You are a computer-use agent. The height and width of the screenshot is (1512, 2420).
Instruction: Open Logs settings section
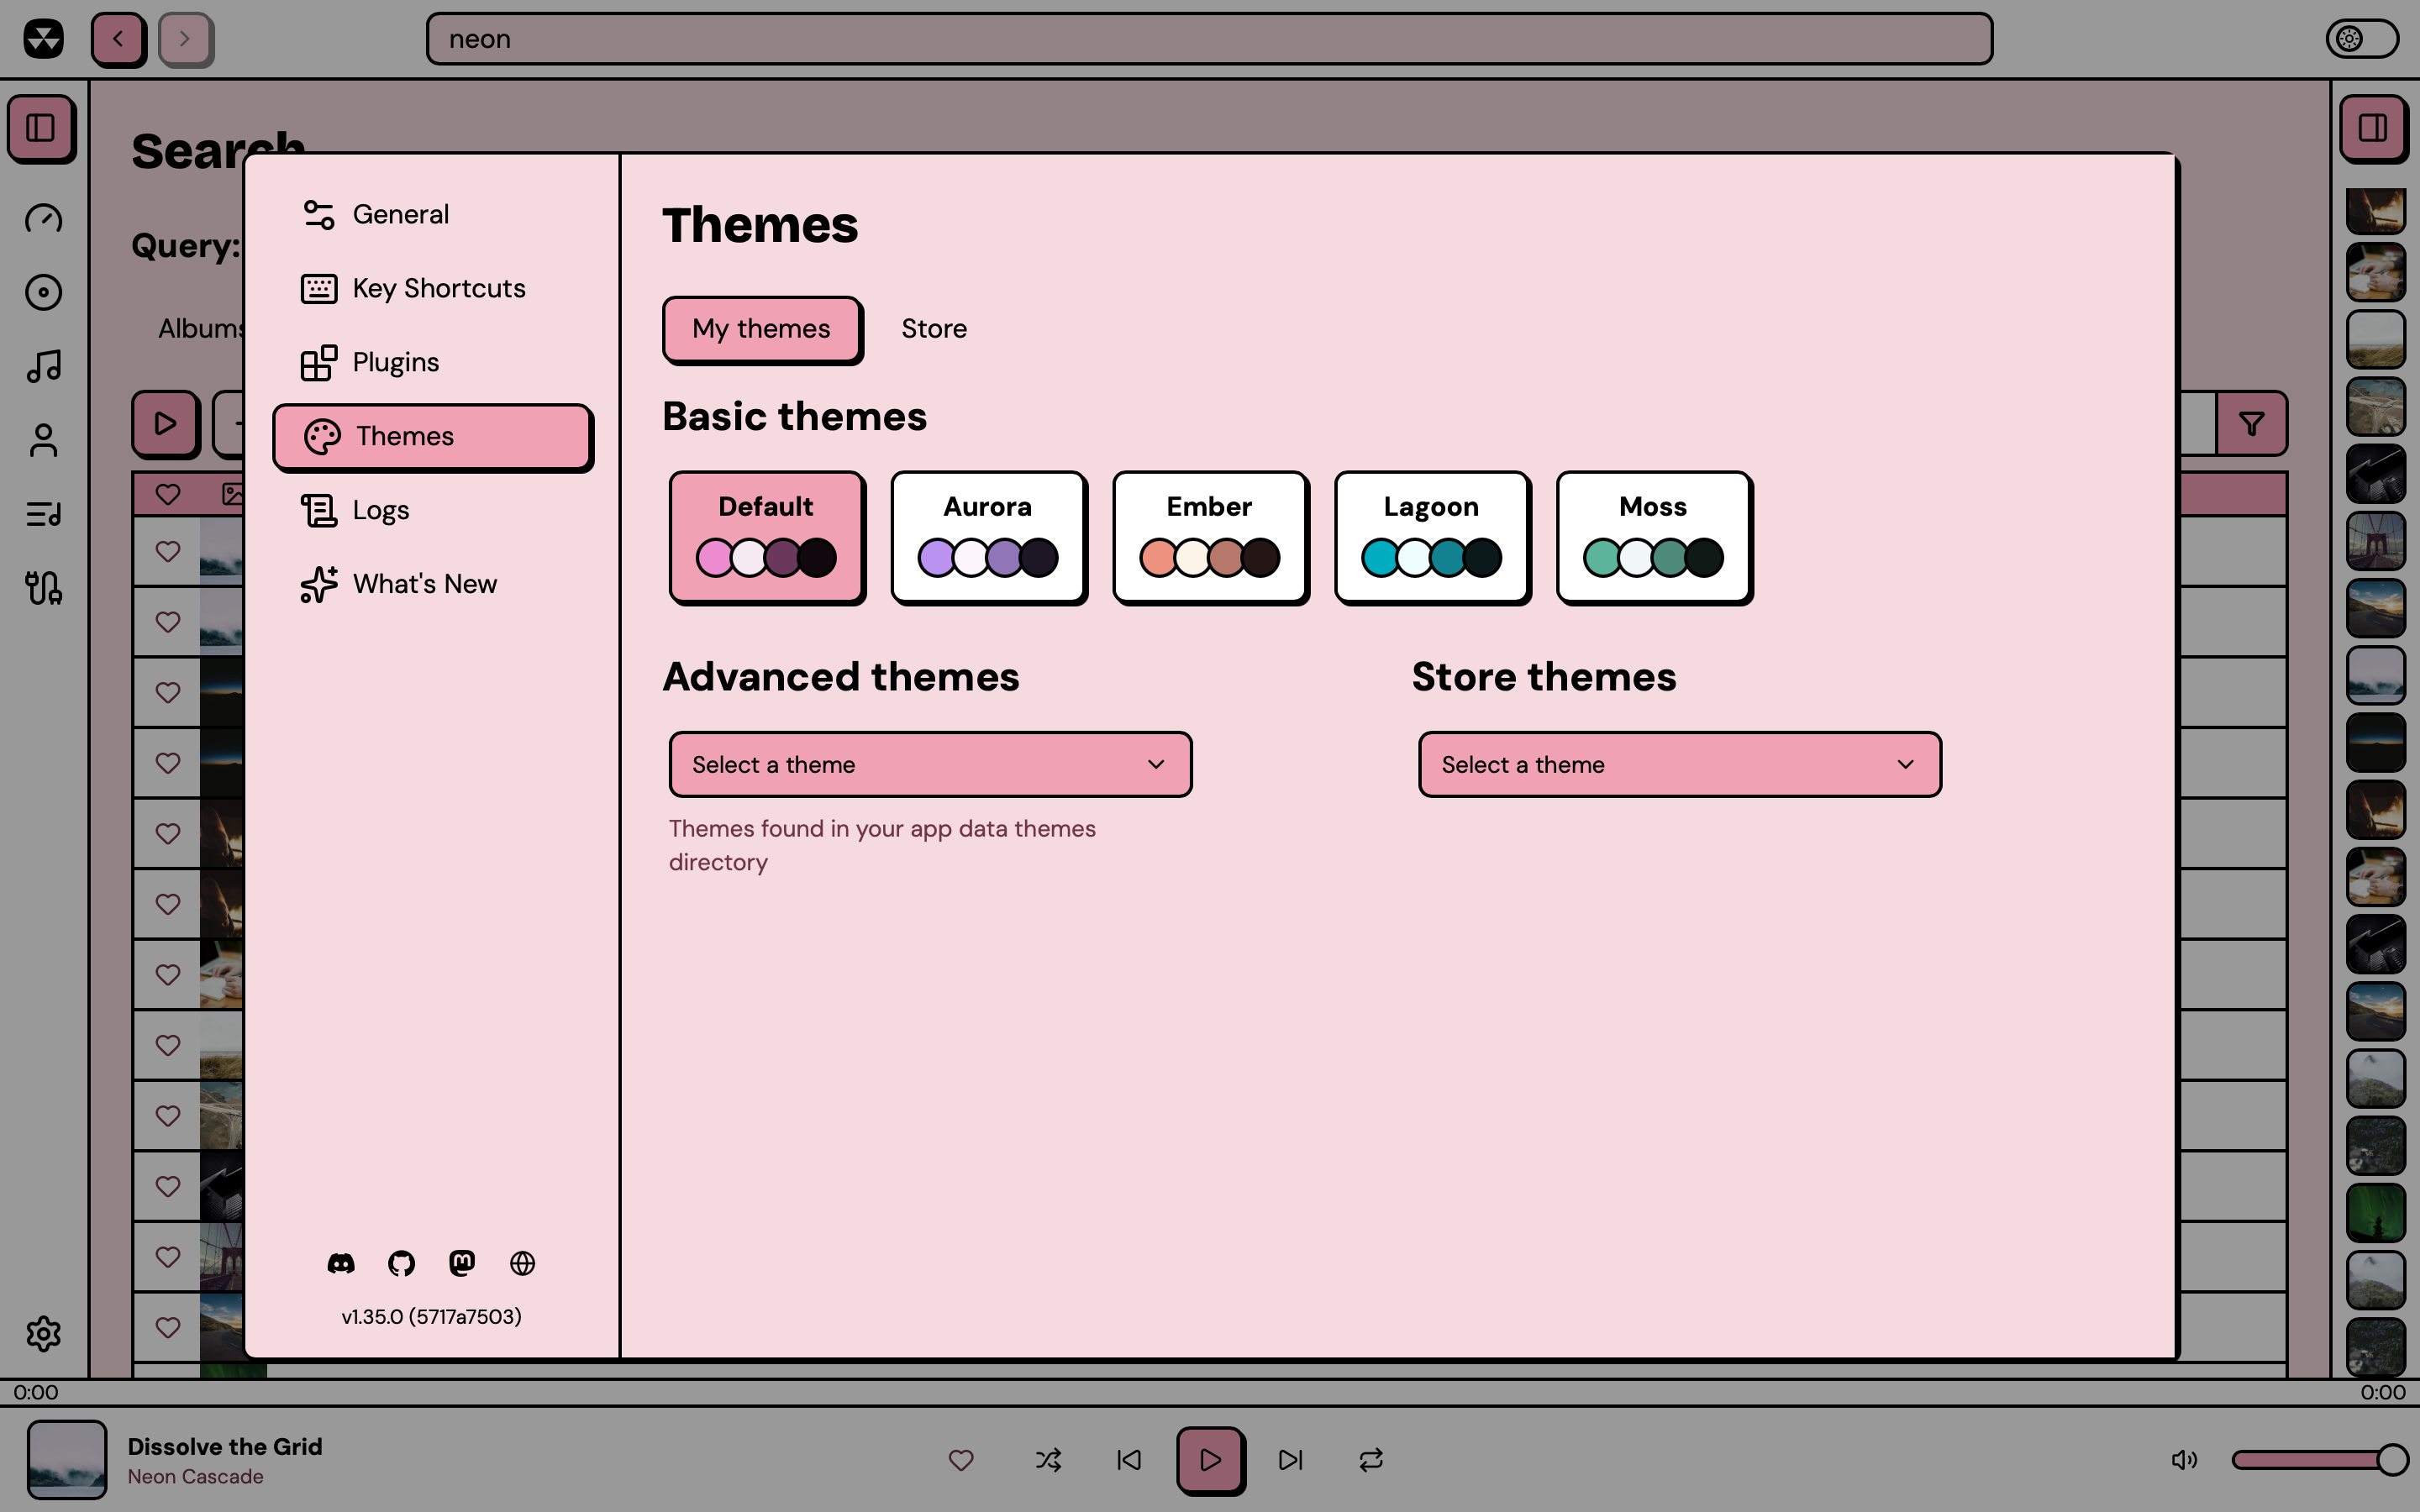point(433,510)
